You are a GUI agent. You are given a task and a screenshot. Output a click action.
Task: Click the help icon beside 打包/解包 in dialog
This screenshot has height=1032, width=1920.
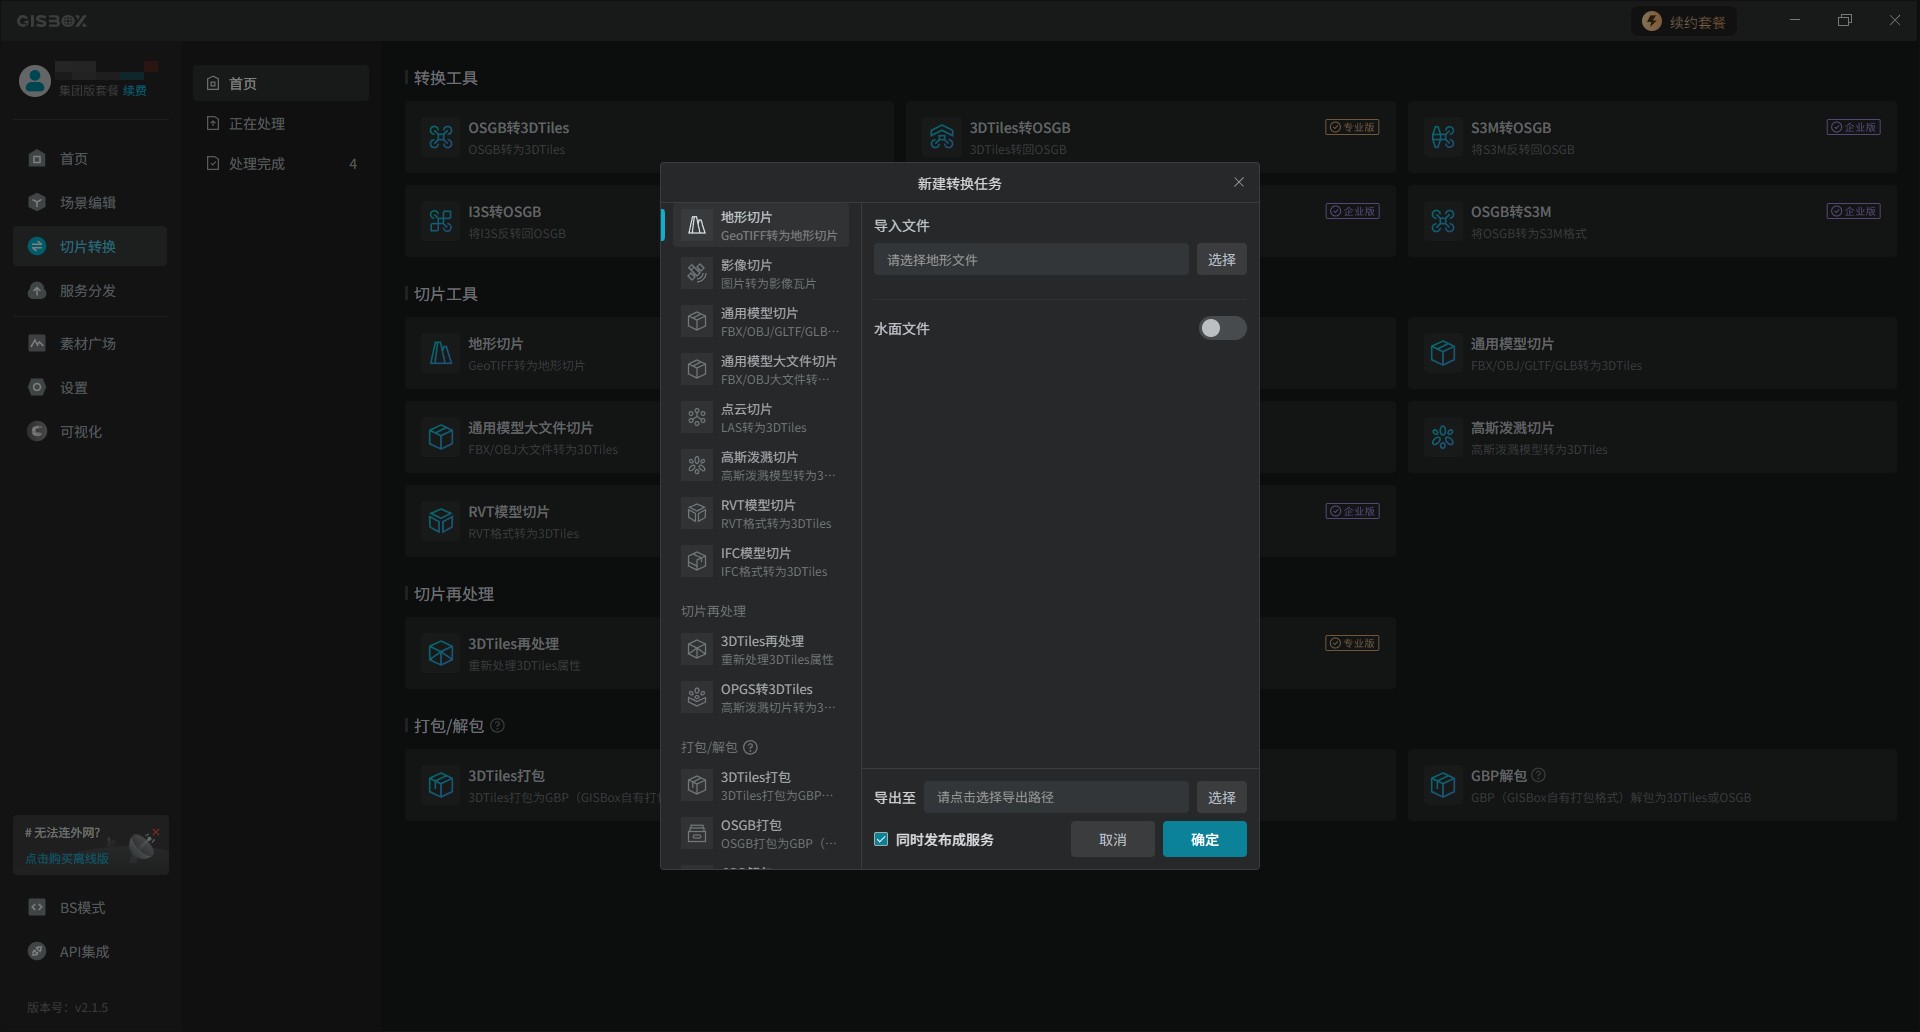pyautogui.click(x=751, y=747)
